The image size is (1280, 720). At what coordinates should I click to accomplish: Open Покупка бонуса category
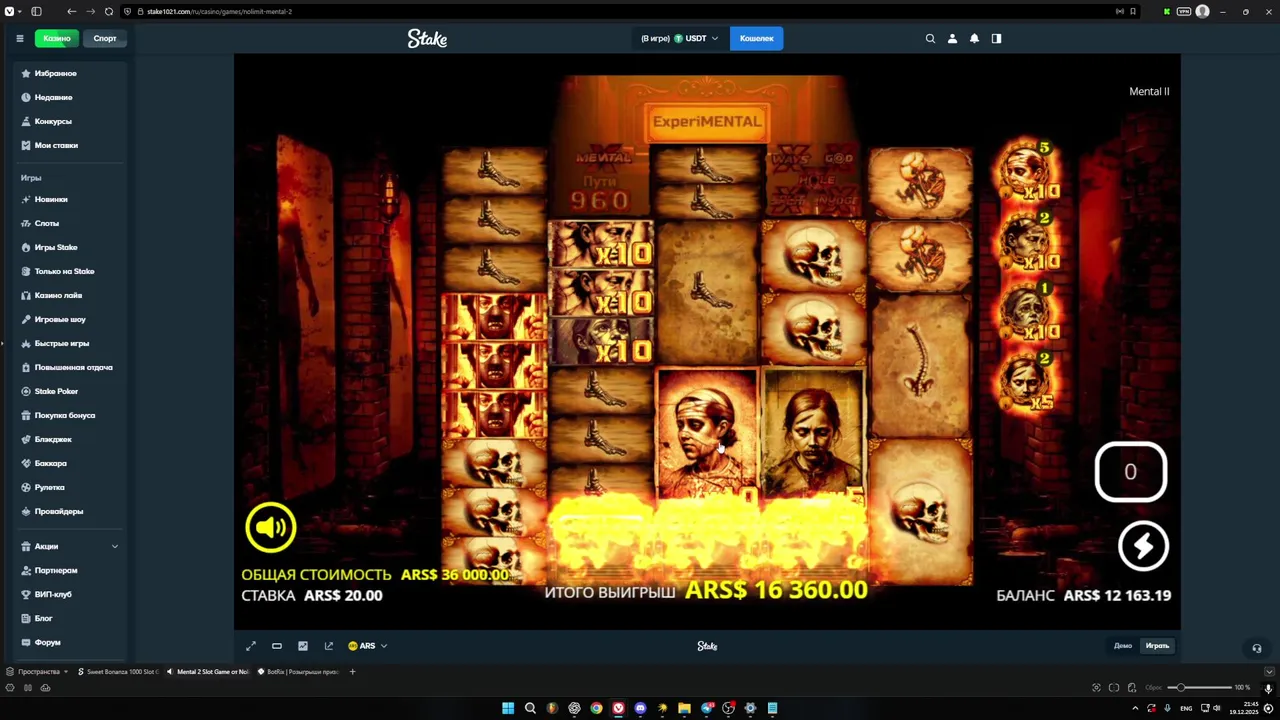[x=70, y=415]
